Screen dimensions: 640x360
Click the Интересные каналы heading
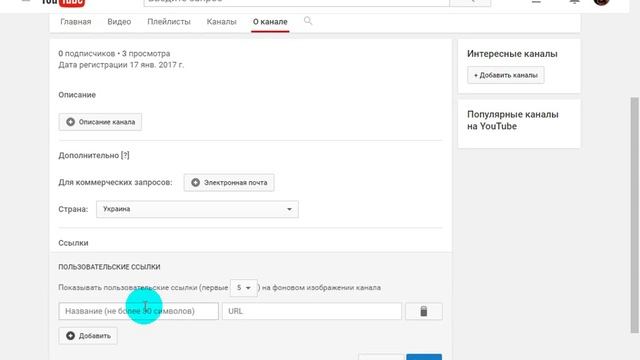(512, 54)
